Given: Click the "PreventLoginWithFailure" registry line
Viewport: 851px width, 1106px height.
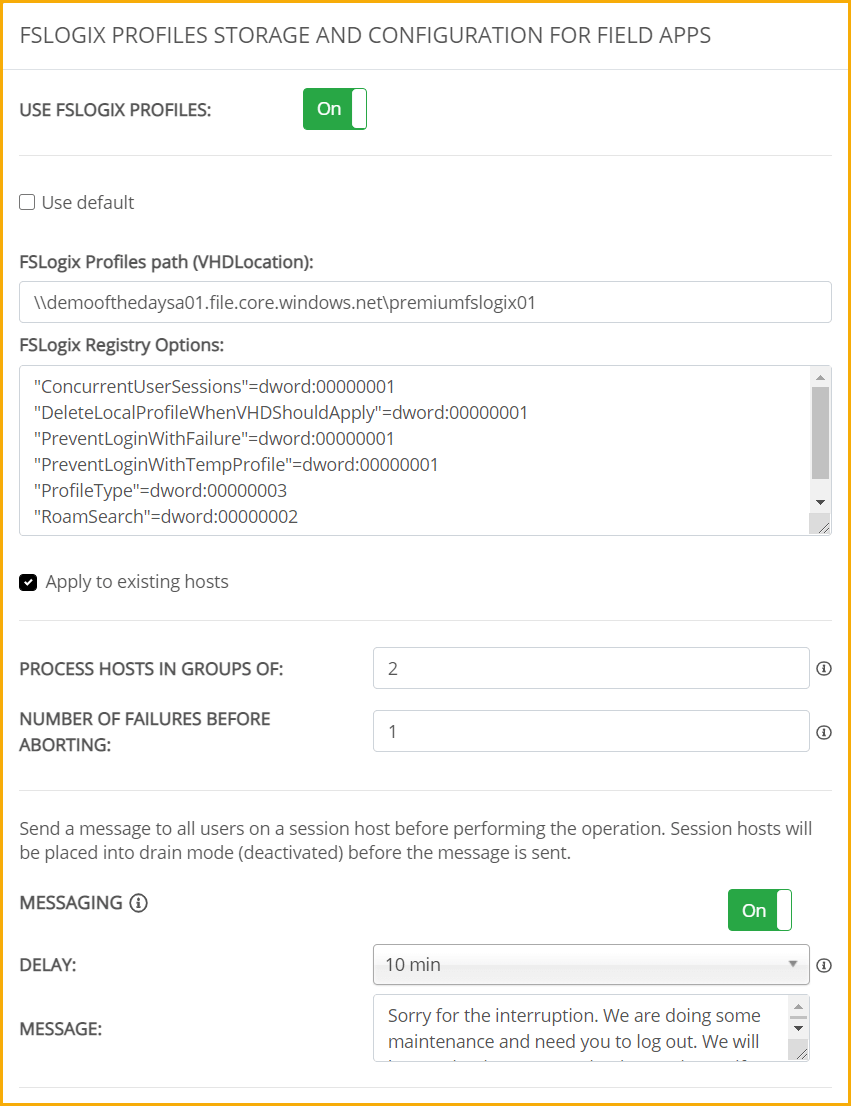Looking at the screenshot, I should point(215,439).
